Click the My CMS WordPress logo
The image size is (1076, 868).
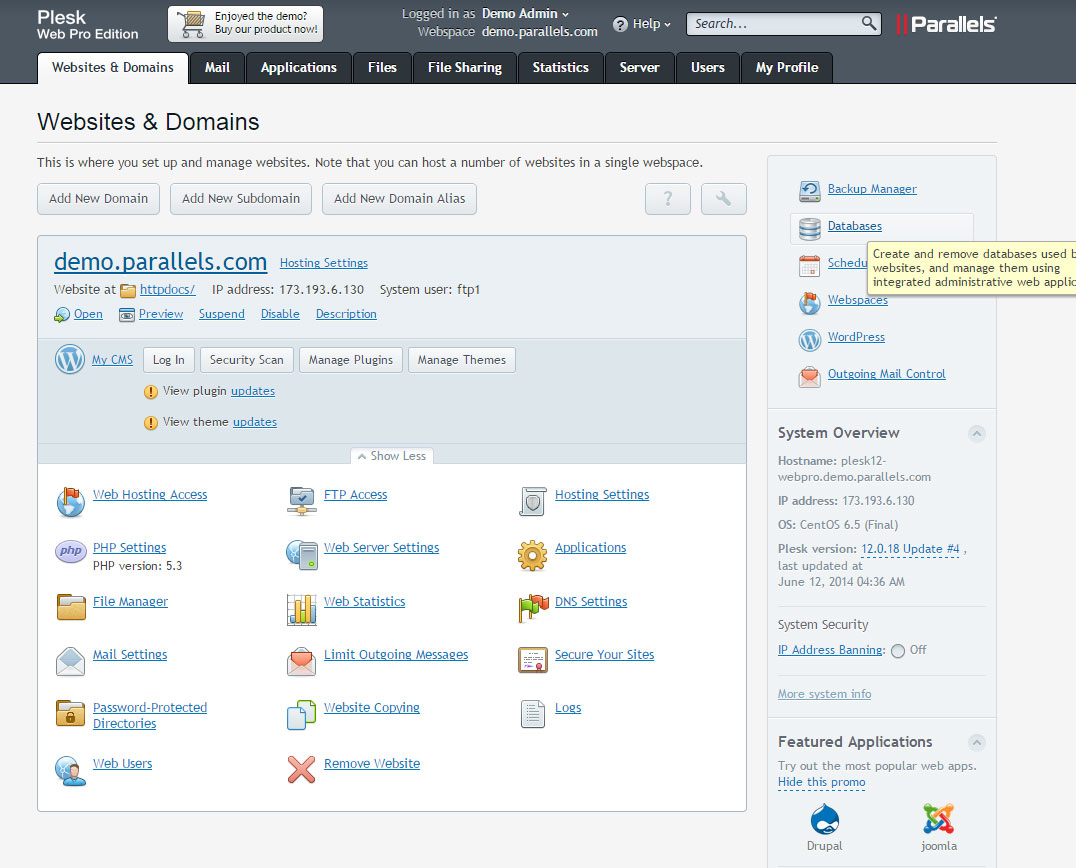point(70,360)
